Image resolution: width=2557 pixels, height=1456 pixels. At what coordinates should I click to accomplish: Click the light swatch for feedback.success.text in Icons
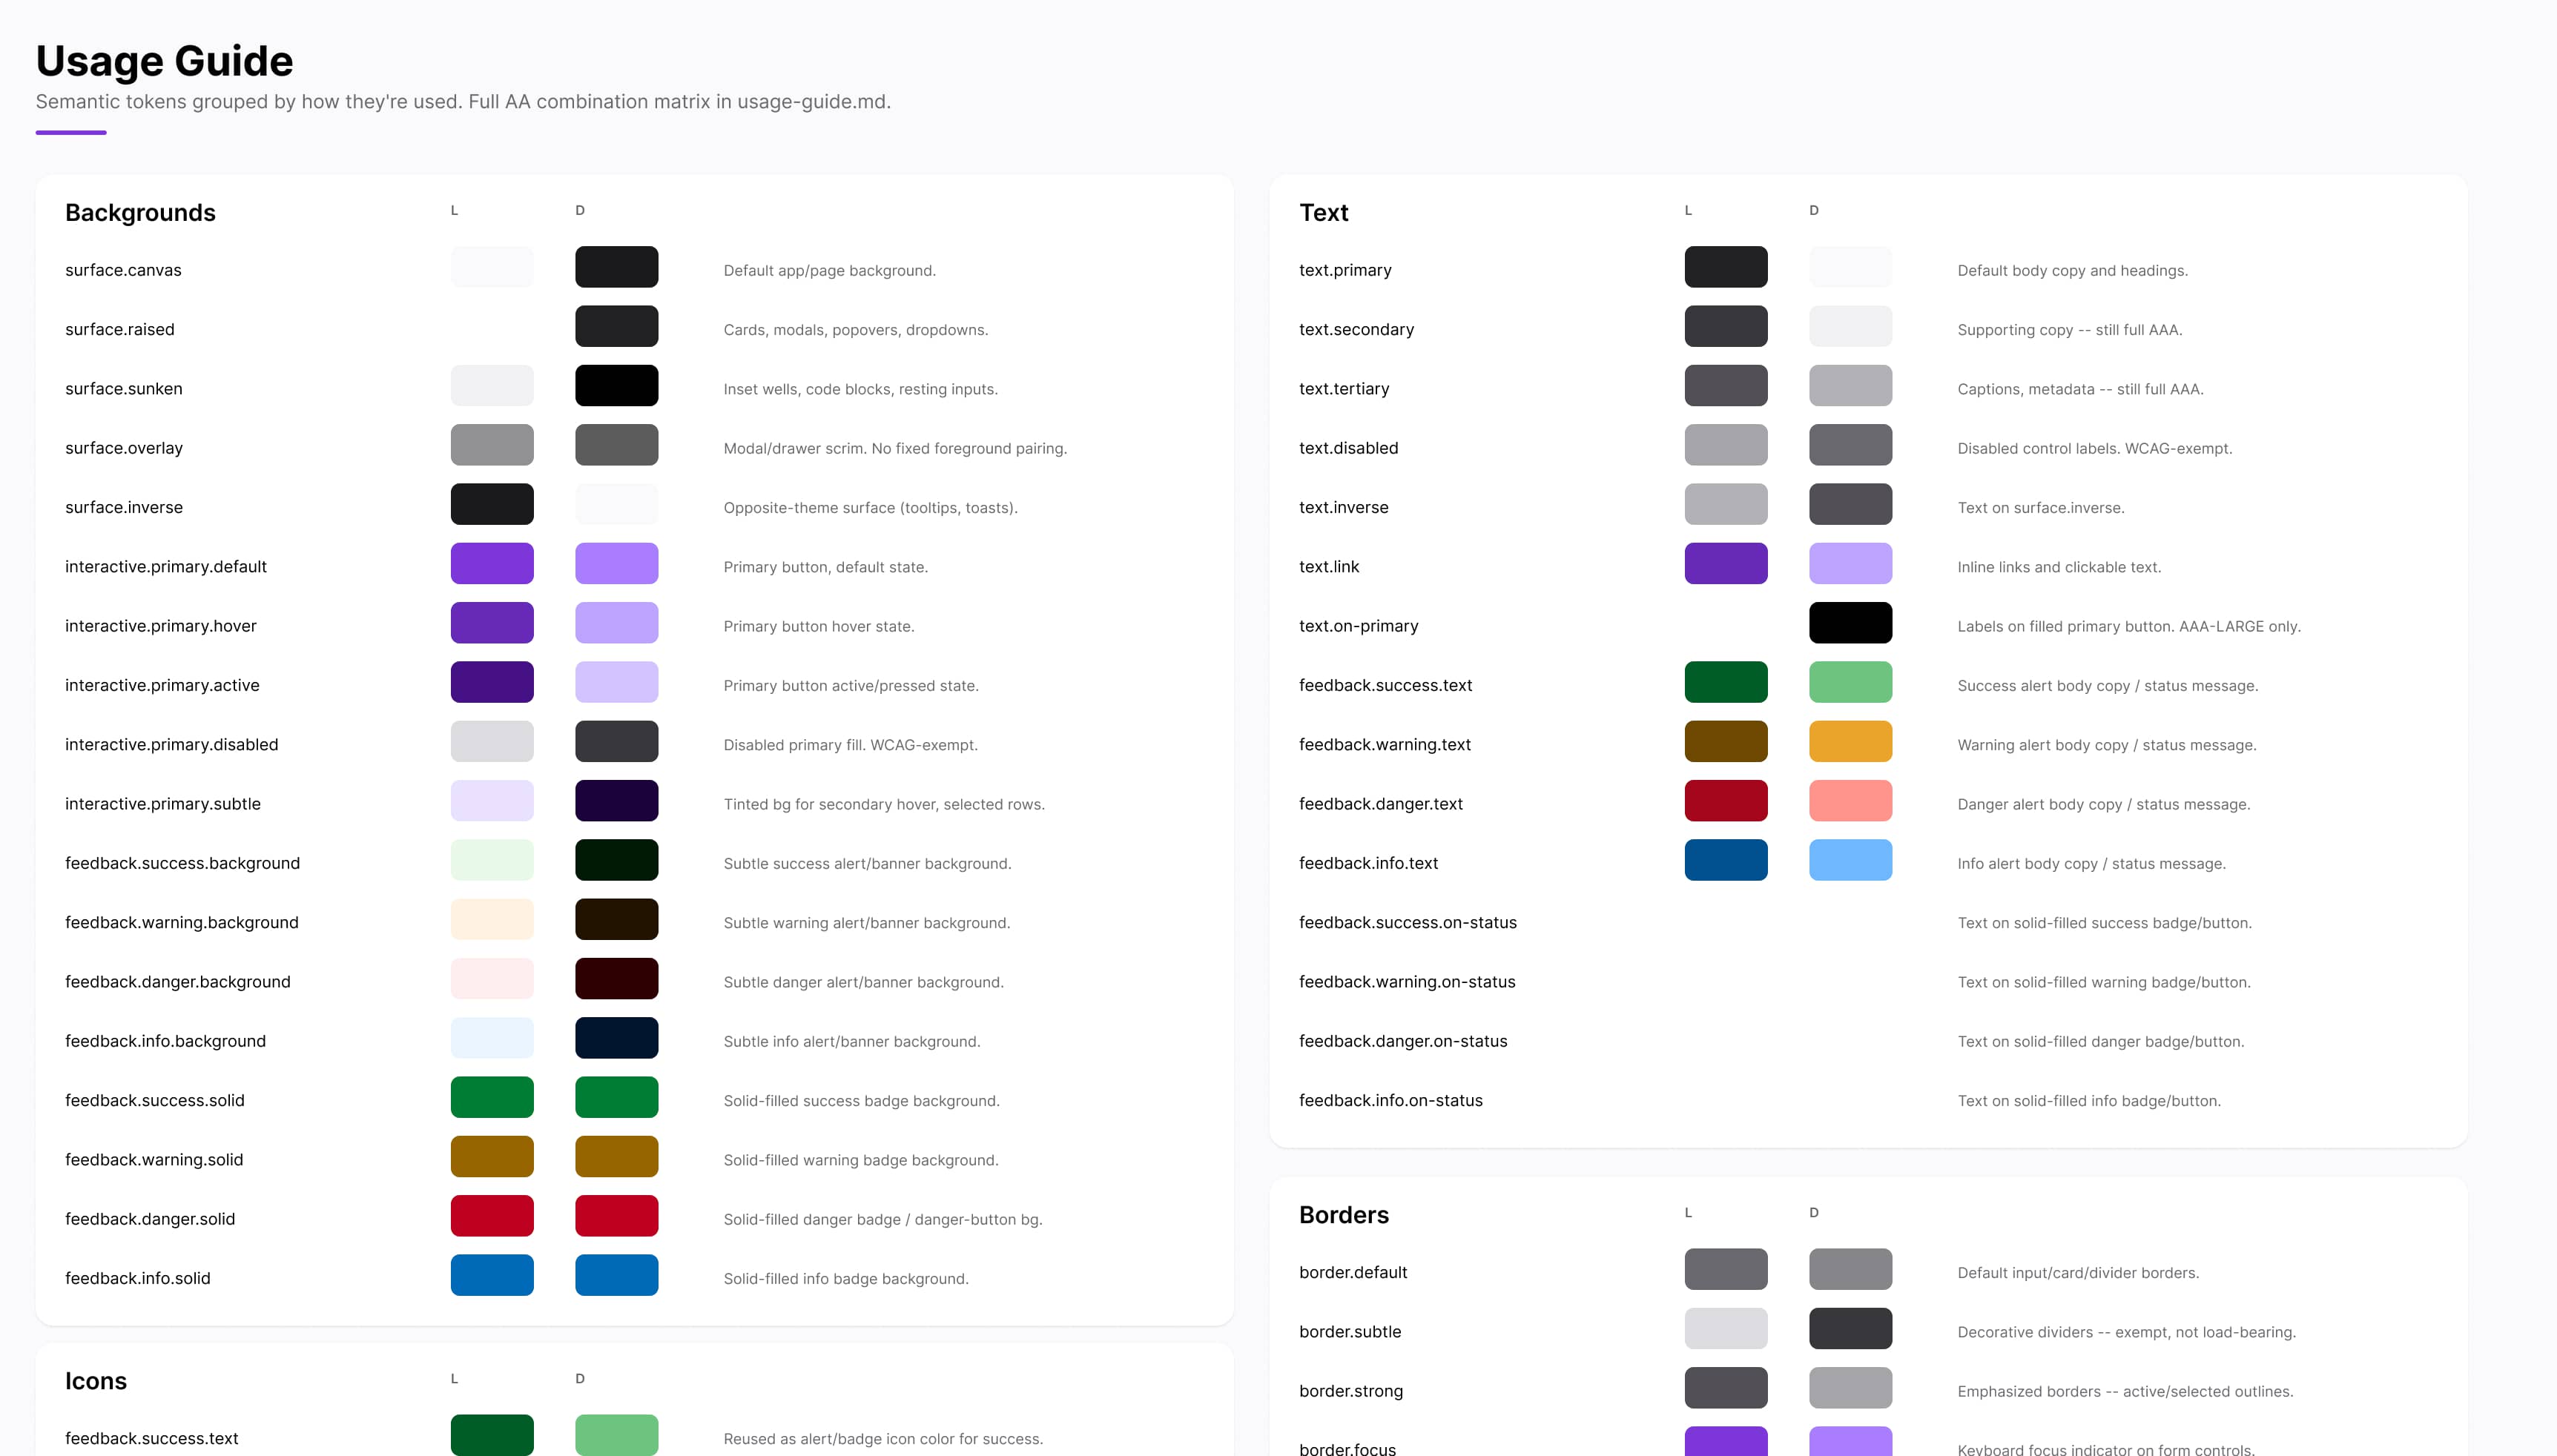(x=492, y=1436)
